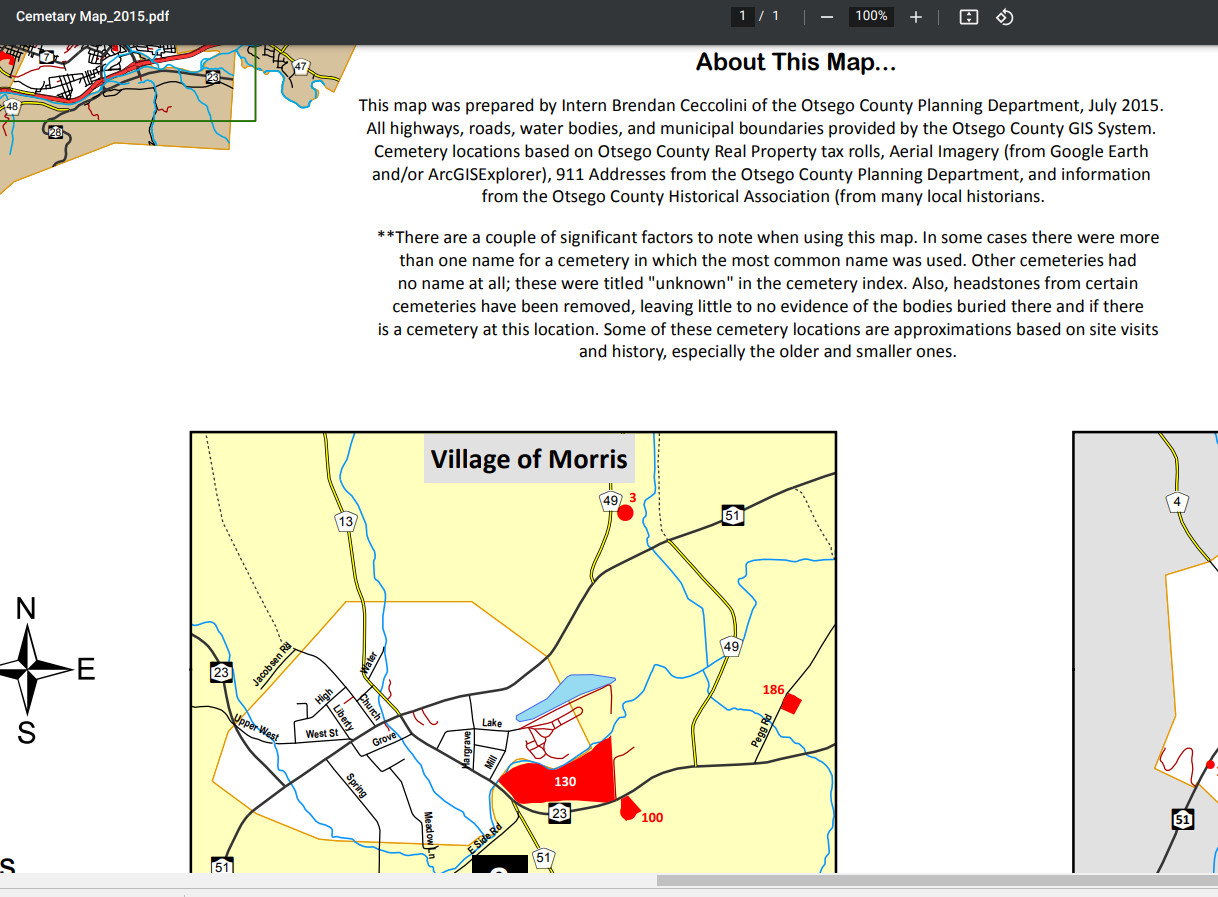The width and height of the screenshot is (1218, 897).
Task: Click the text line 'and history, especially the older'
Action: 767,352
